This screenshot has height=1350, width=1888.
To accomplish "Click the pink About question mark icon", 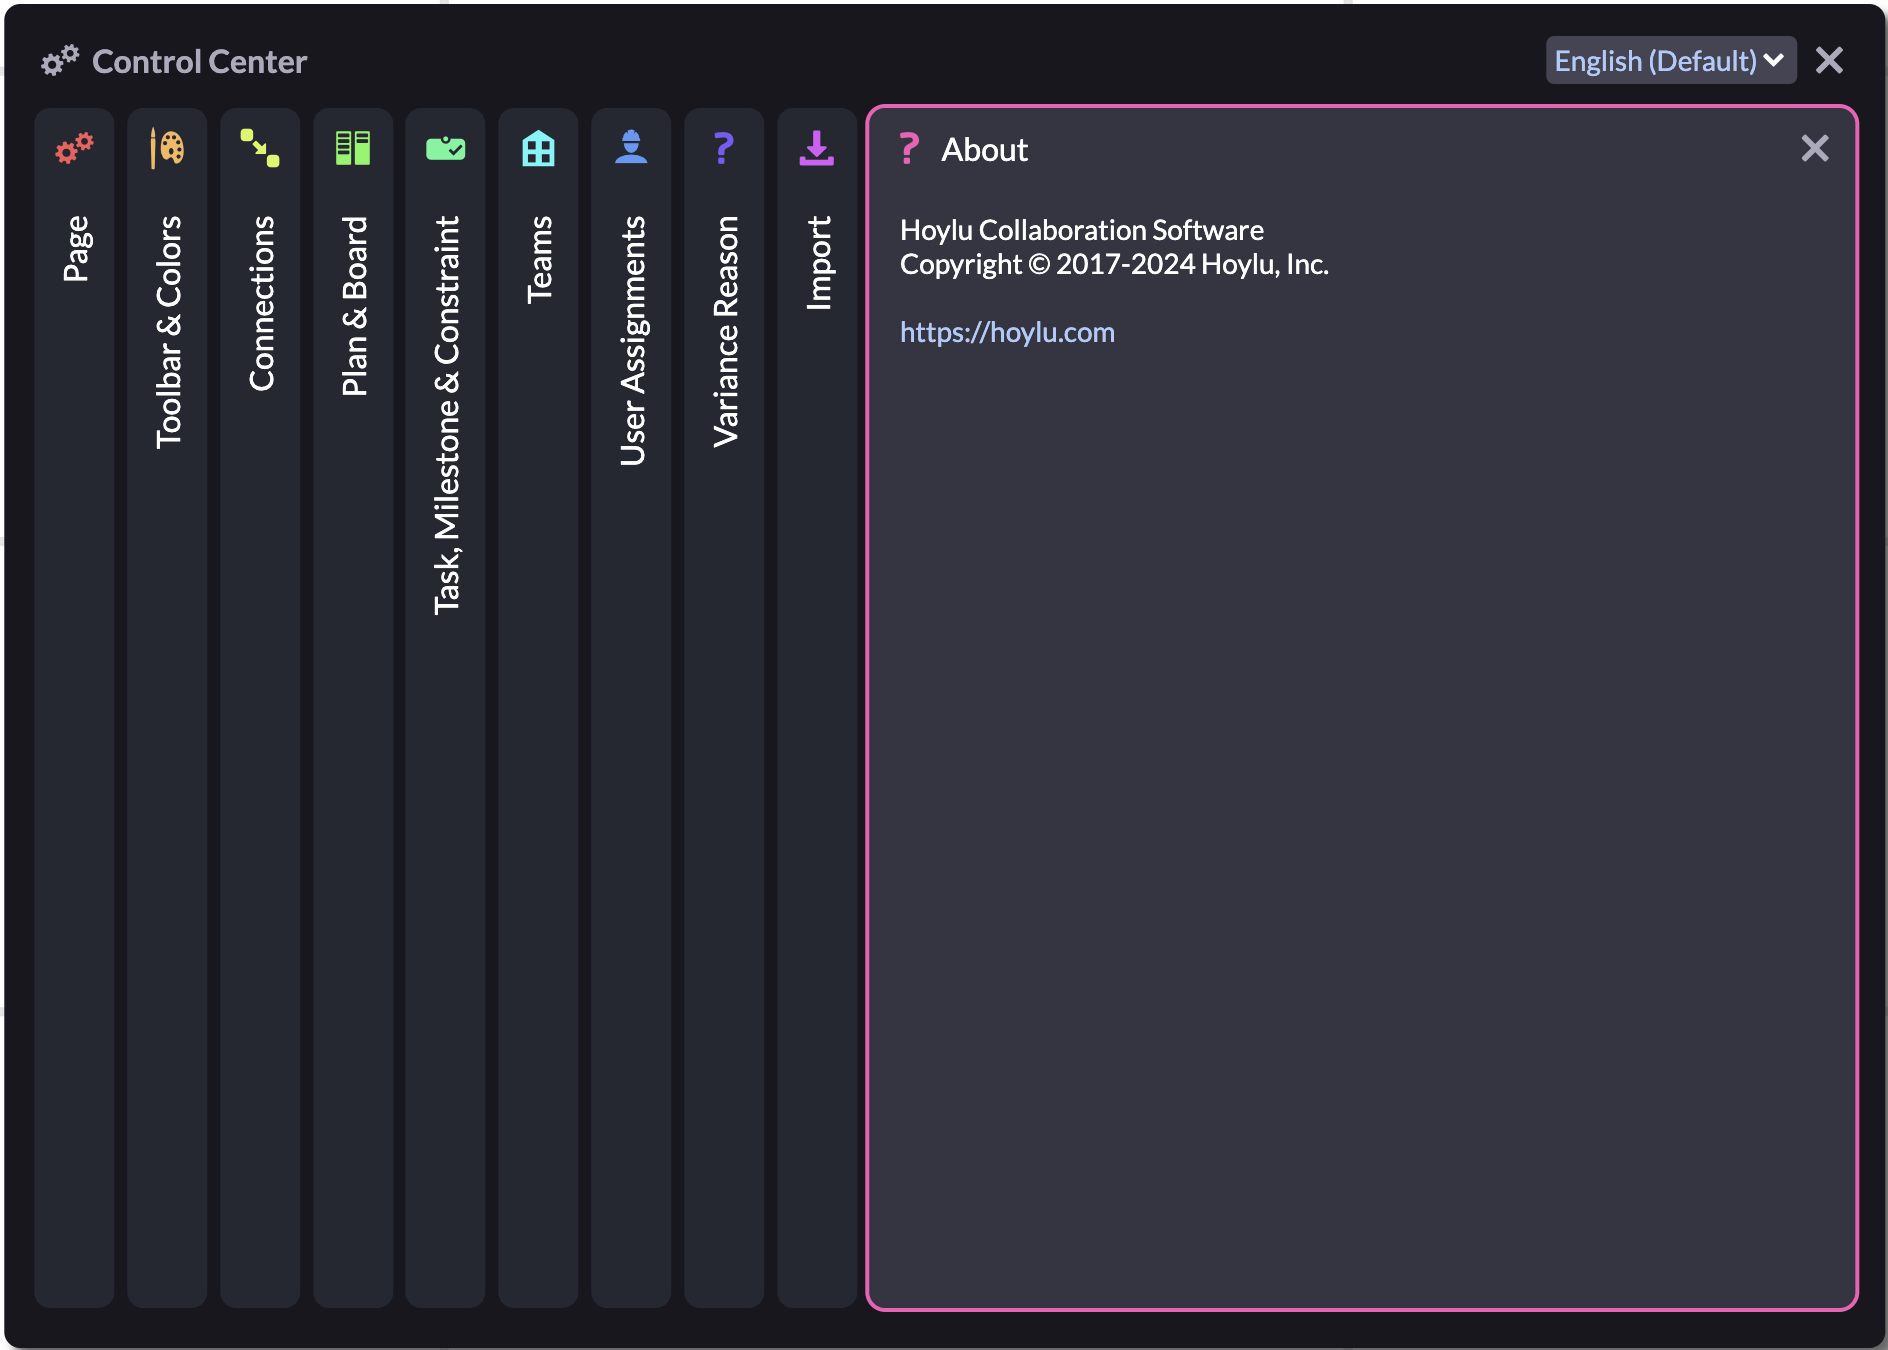I will click(x=908, y=149).
